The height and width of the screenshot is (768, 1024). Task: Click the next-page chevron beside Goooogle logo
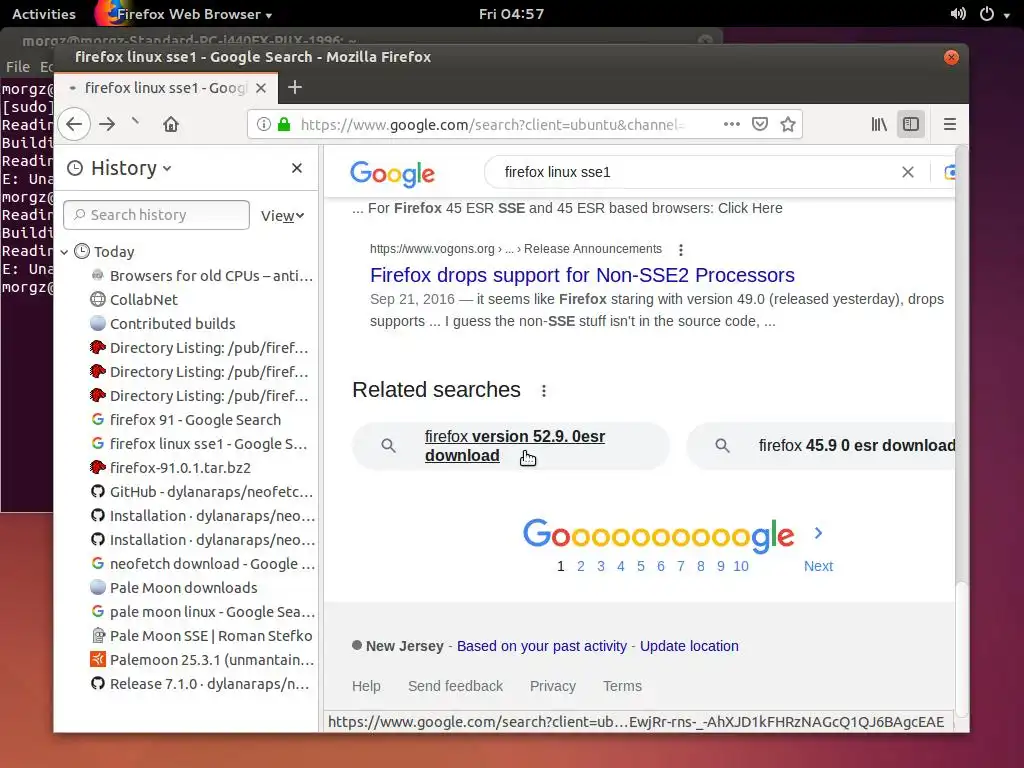pyautogui.click(x=818, y=533)
